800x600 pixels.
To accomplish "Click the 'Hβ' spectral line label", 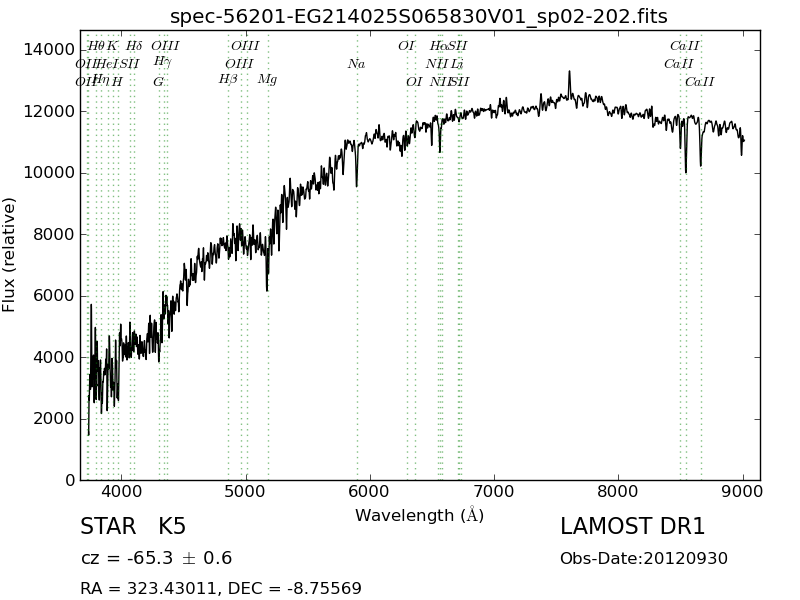I will coord(228,80).
